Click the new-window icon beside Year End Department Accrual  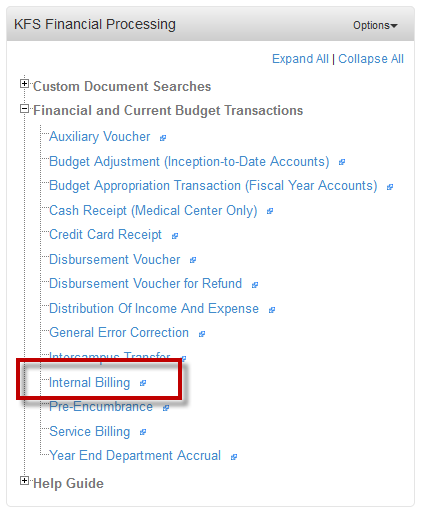pos(234,457)
